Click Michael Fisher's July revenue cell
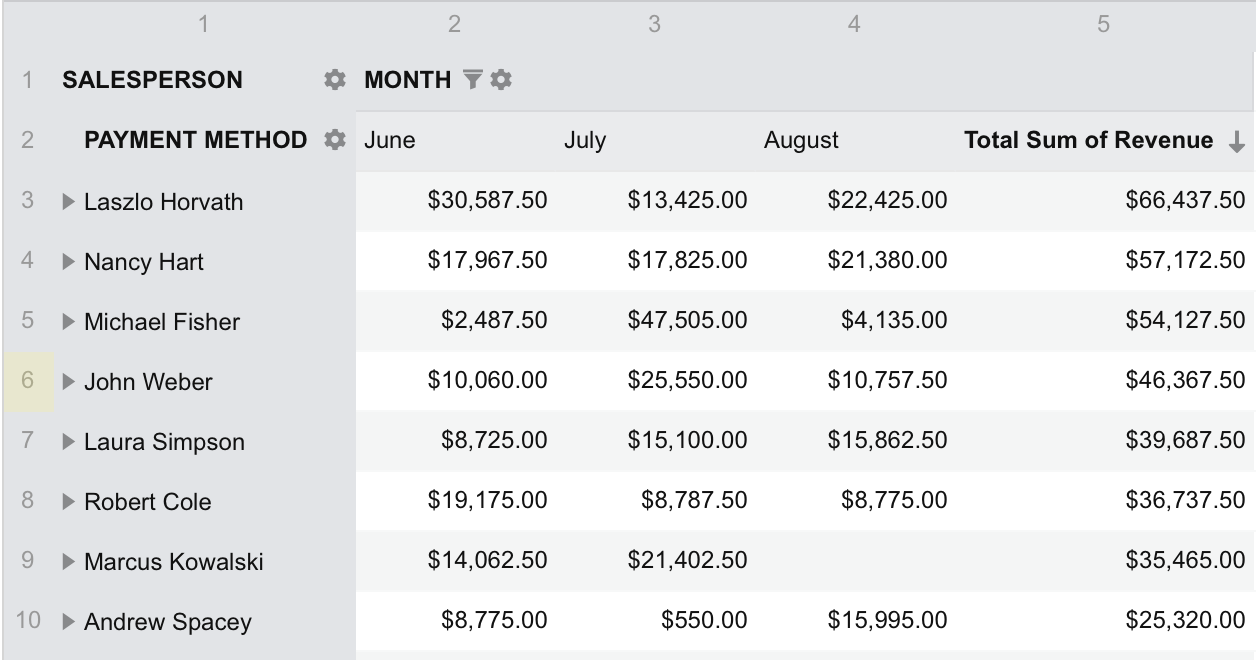The height and width of the screenshot is (660, 1256). (x=687, y=322)
